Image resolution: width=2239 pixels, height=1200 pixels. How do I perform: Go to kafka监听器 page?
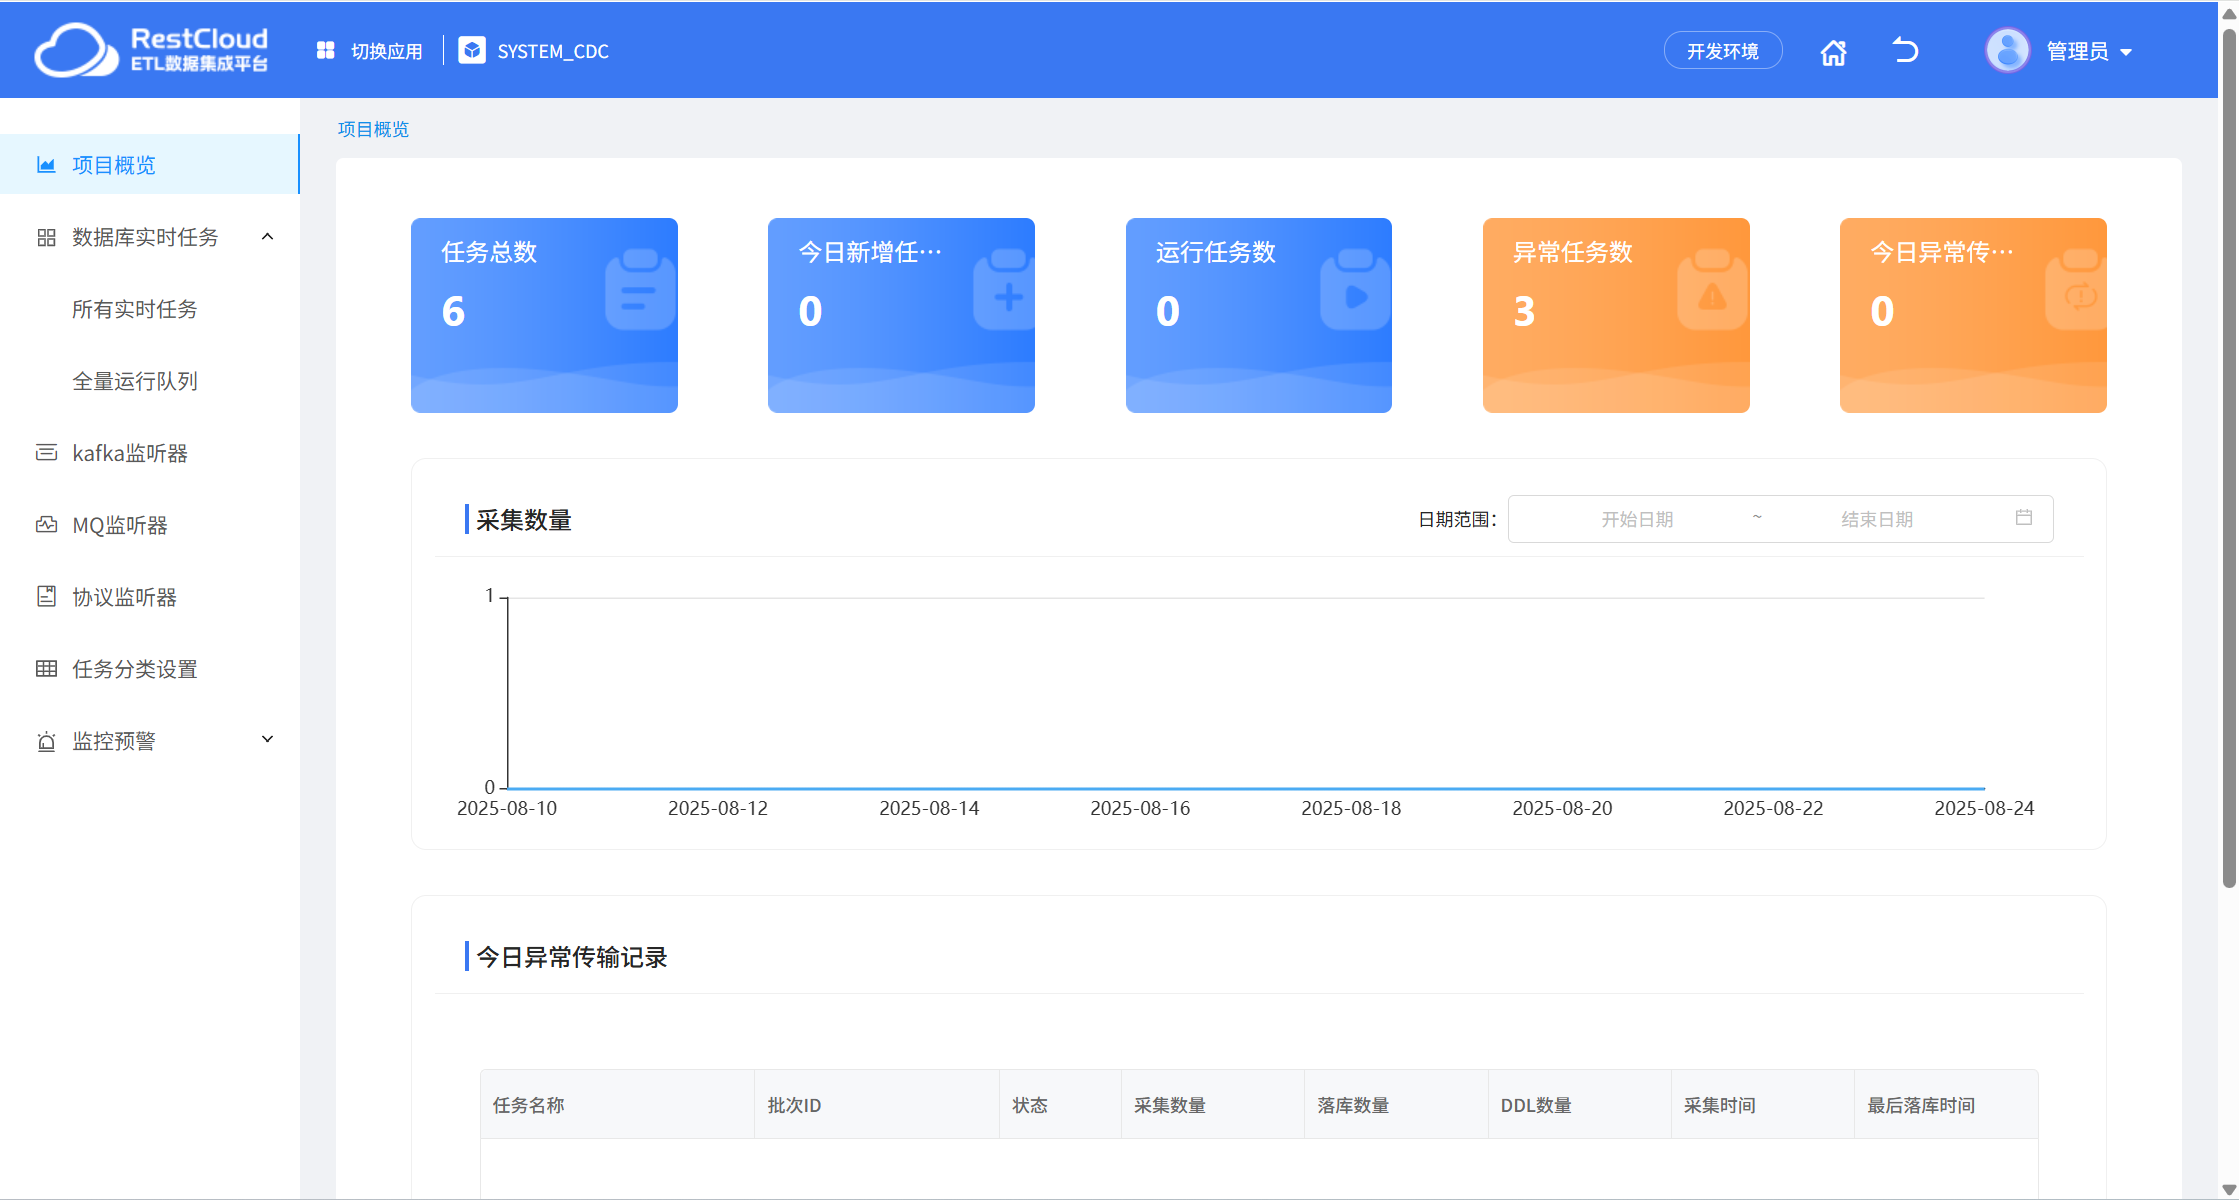coord(129,453)
